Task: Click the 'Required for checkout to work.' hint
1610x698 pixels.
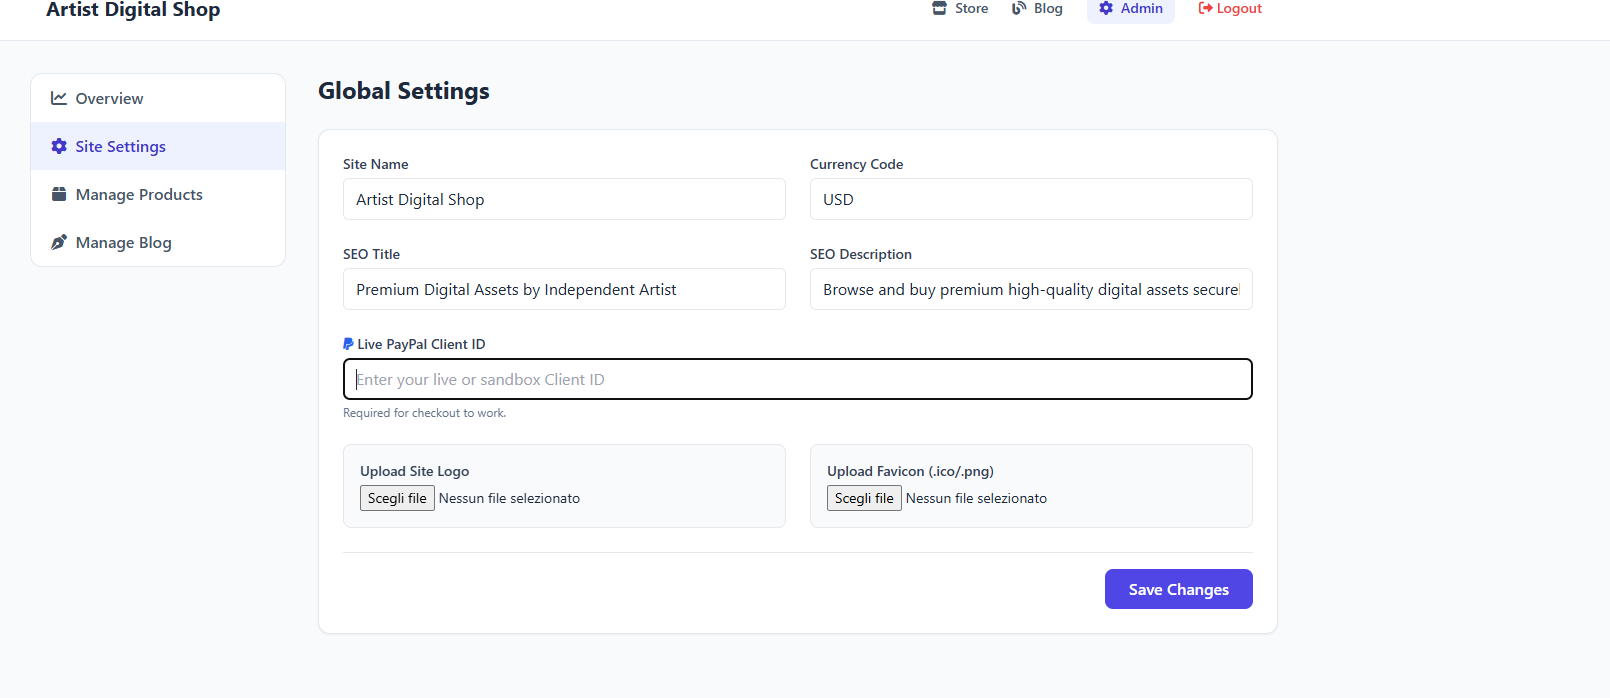Action: tap(425, 413)
